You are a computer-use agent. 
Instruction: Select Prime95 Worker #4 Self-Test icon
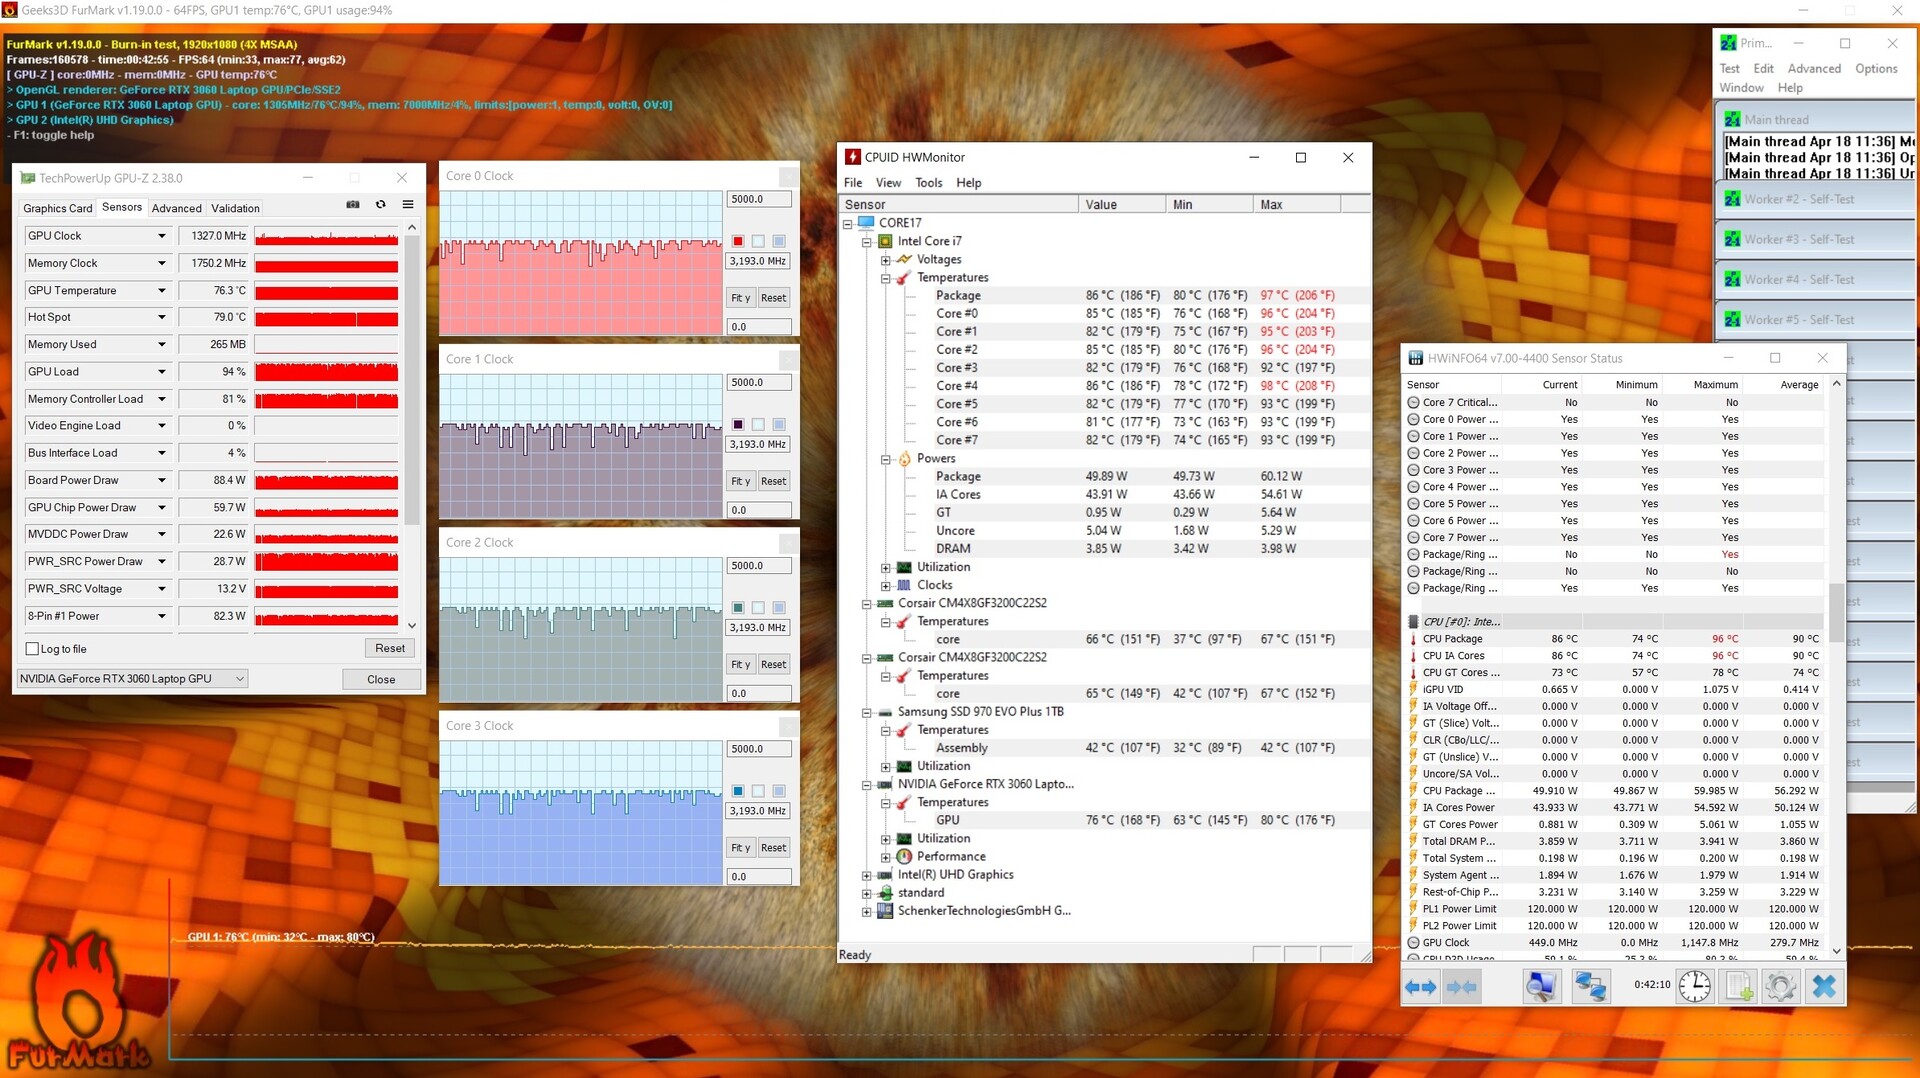(x=1732, y=279)
